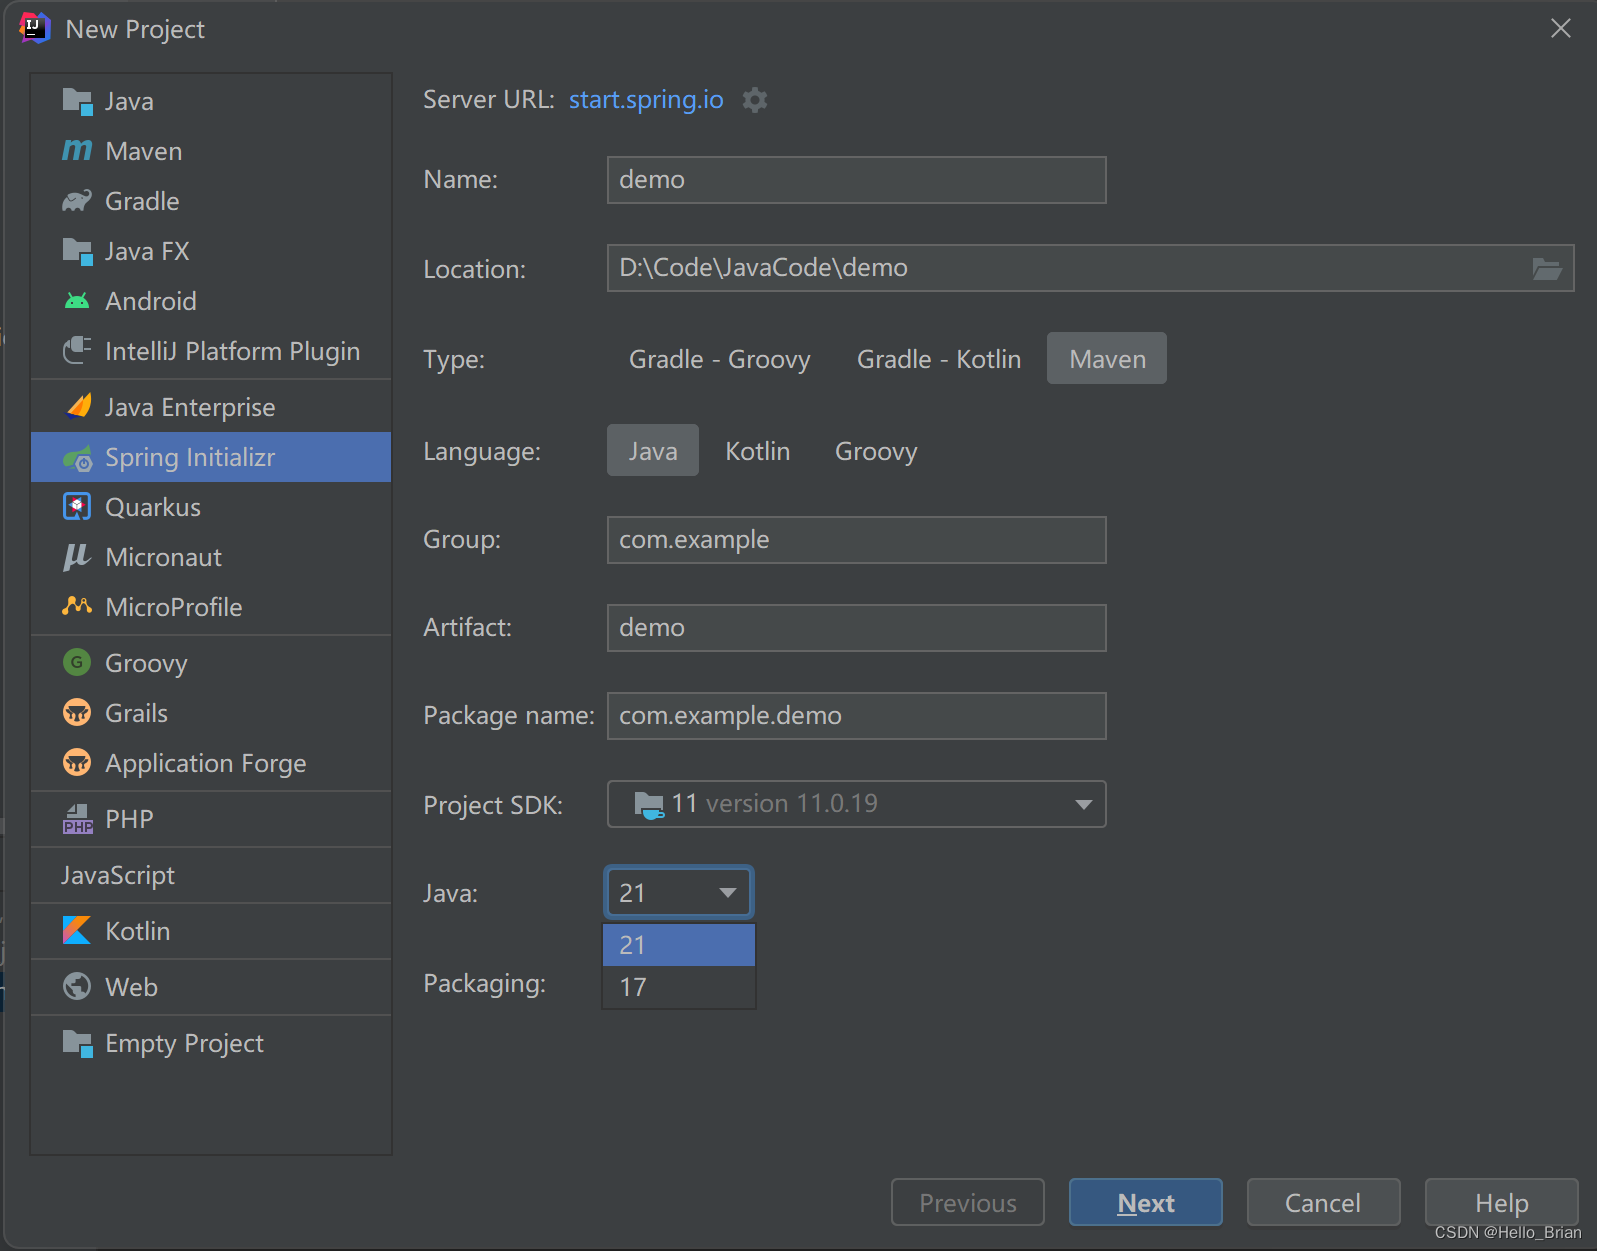Select Micronaut in project type list
This screenshot has height=1251, width=1597.
click(x=211, y=557)
